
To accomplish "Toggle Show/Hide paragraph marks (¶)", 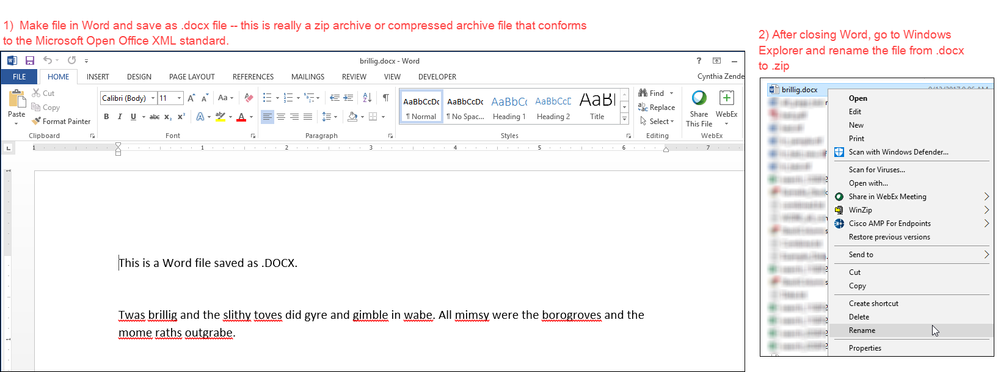I will pos(386,98).
